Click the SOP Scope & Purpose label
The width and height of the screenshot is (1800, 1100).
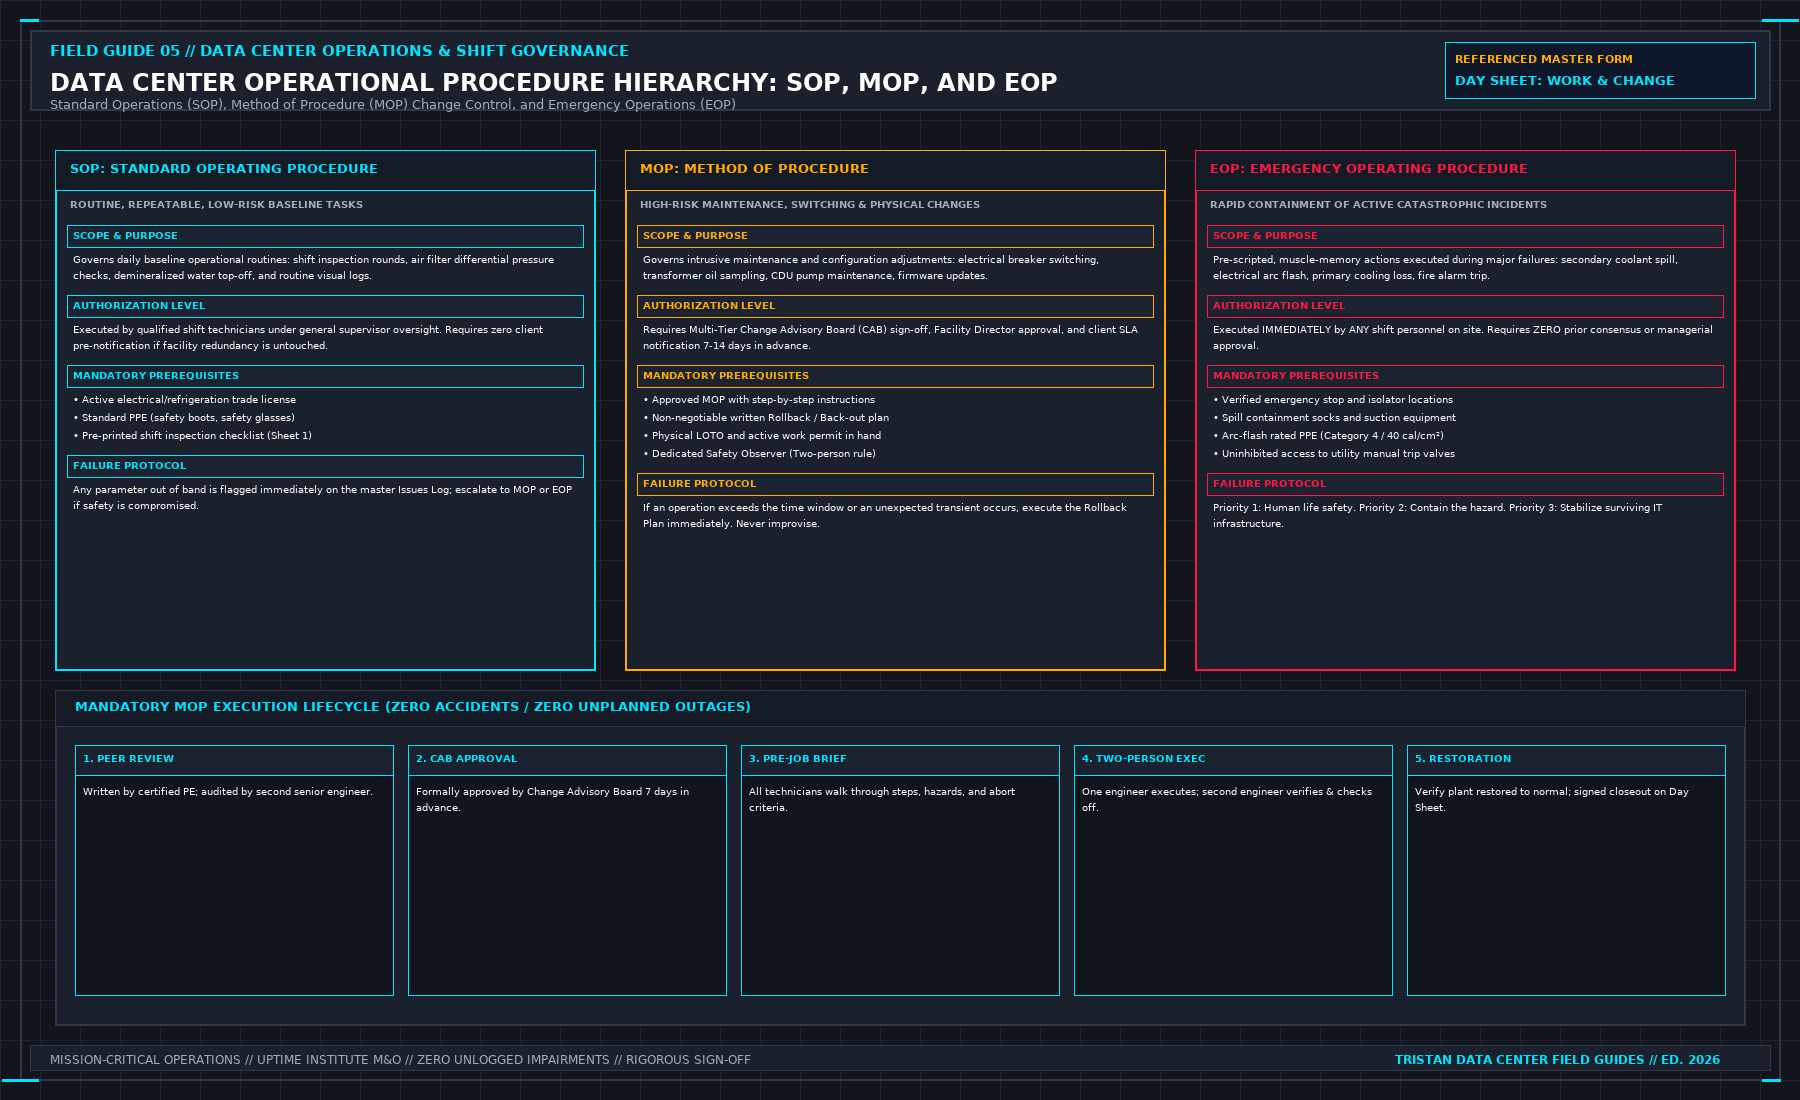325,236
